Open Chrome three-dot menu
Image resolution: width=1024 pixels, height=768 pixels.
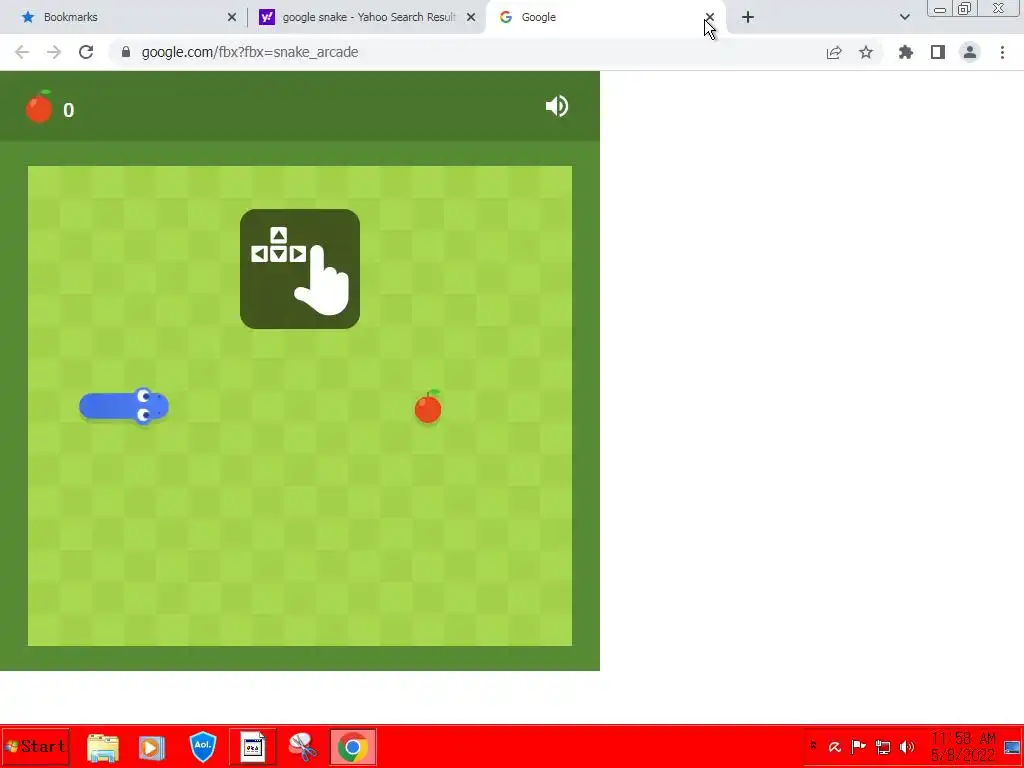click(x=1002, y=52)
